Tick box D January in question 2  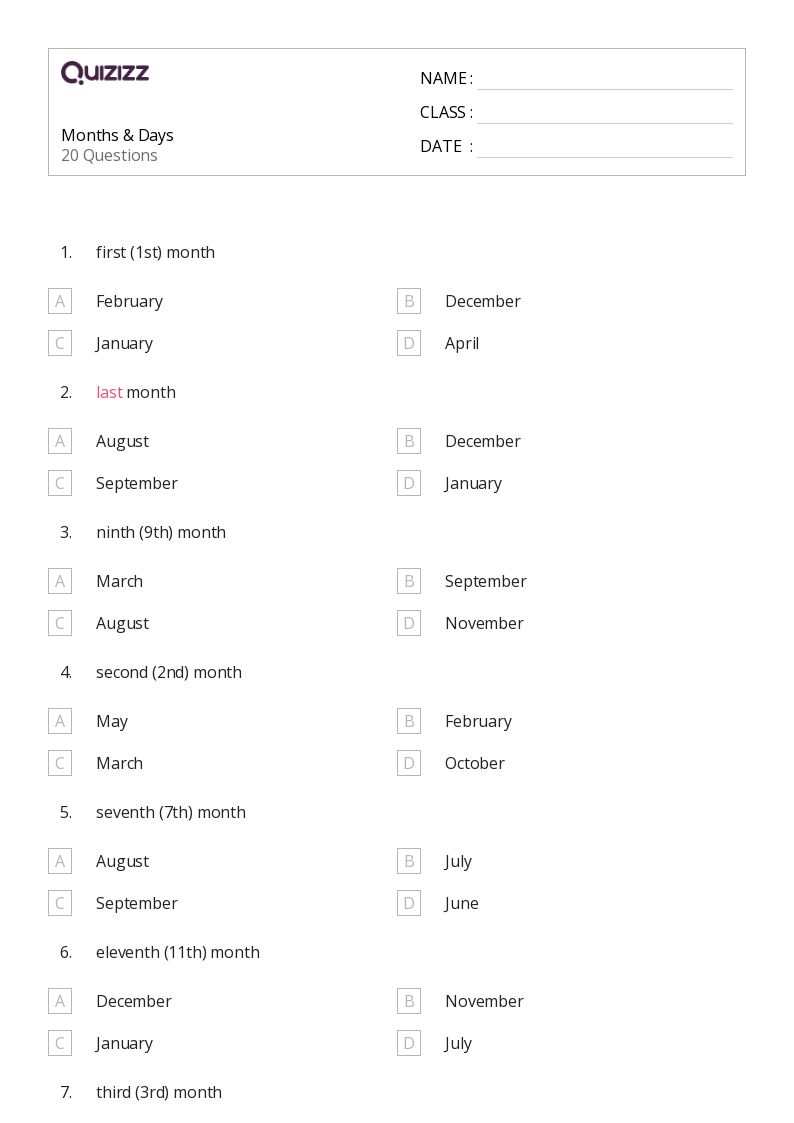(409, 483)
